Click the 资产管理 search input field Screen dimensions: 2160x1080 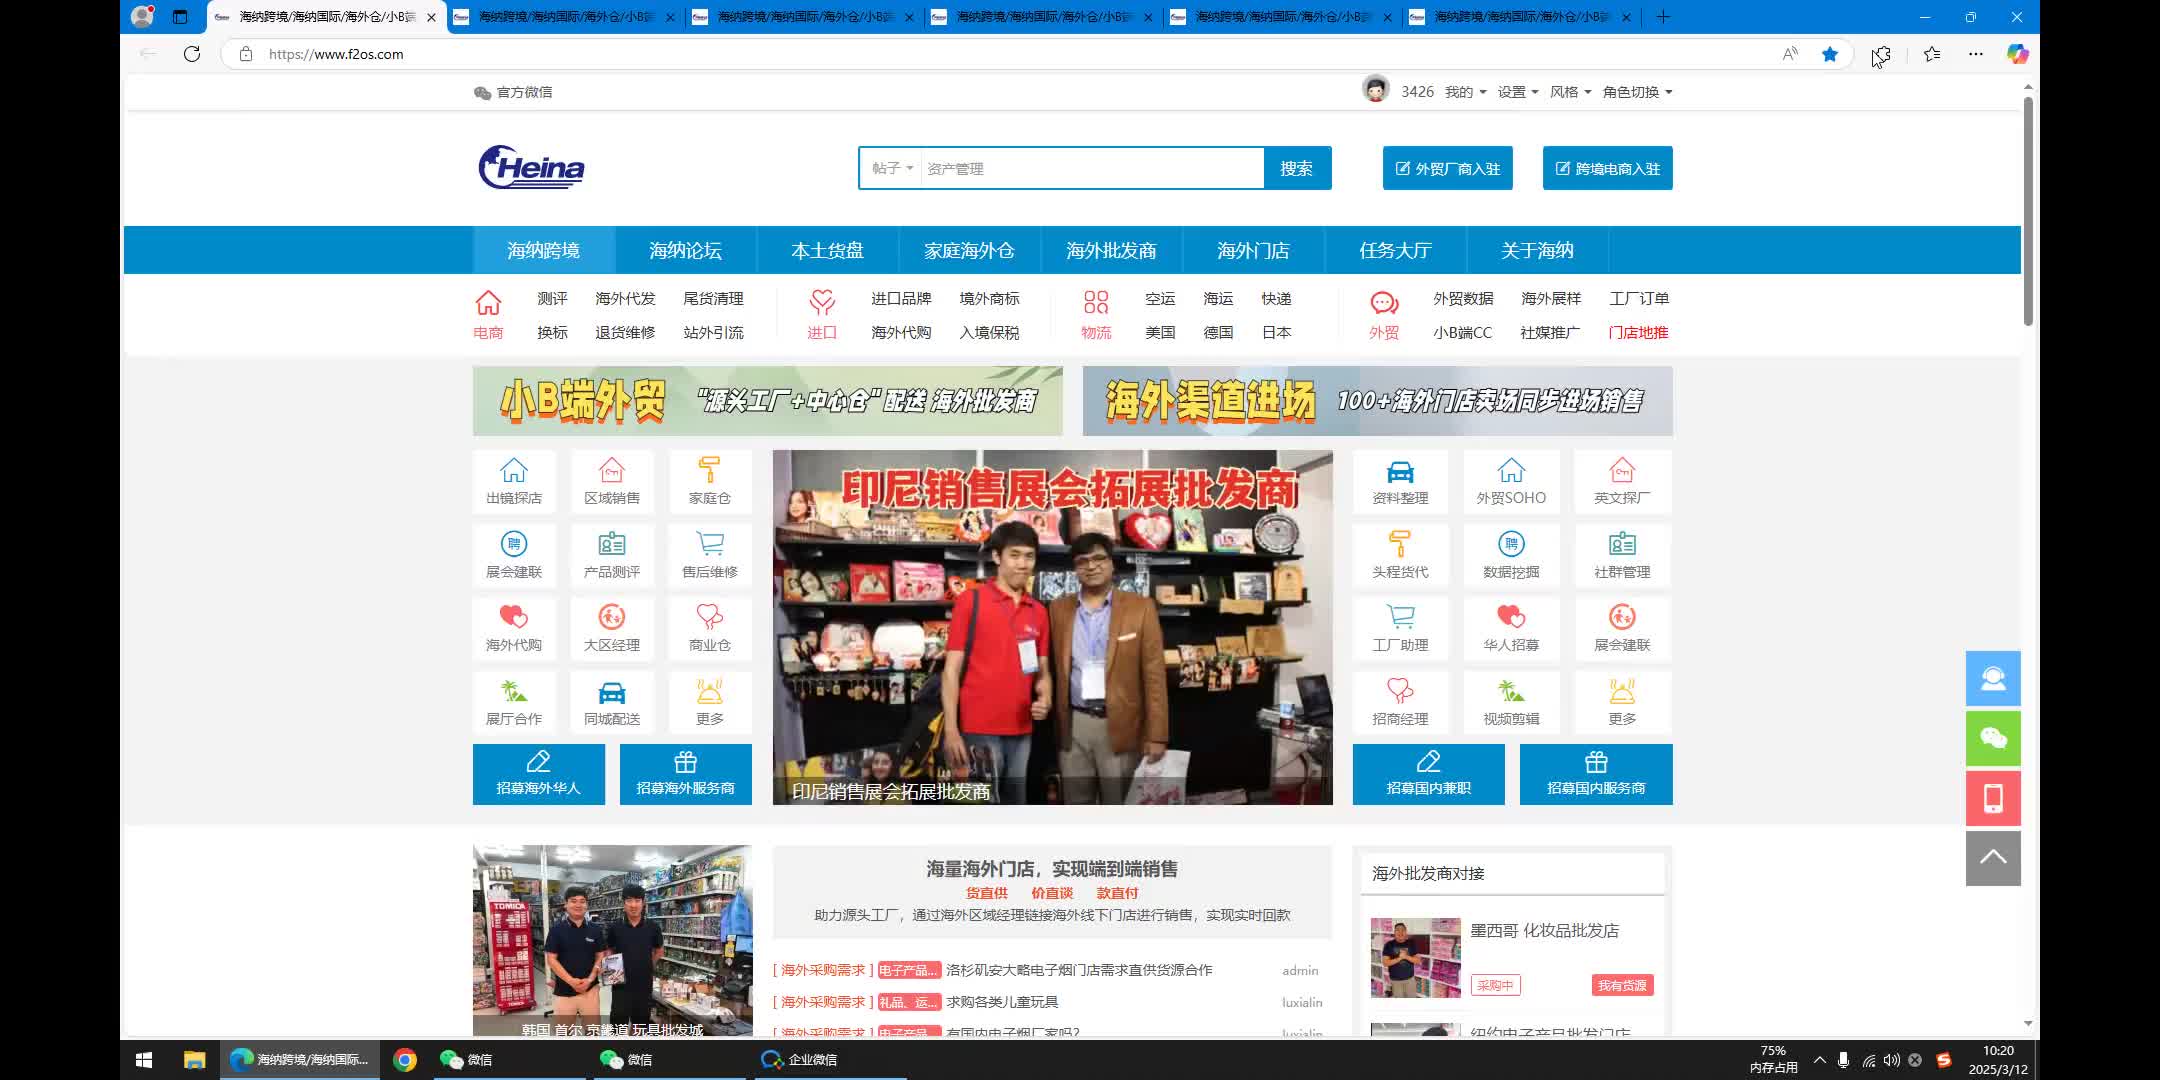click(1090, 168)
